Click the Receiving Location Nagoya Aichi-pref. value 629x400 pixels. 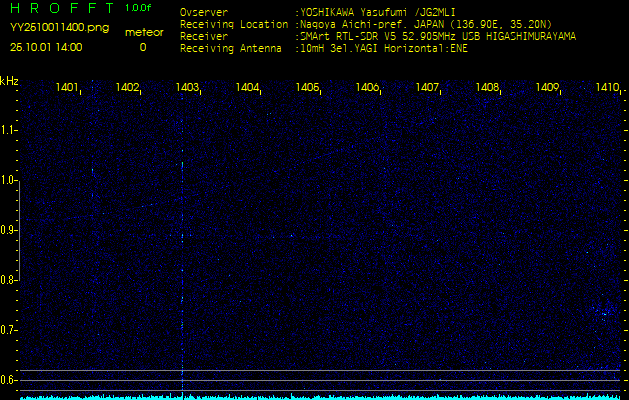426,24
